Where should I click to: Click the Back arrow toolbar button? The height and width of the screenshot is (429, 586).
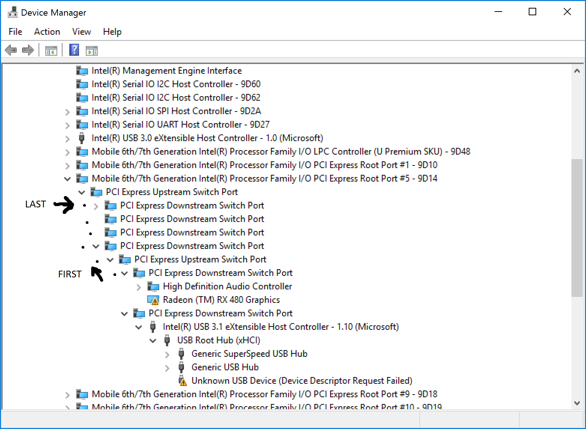click(11, 50)
